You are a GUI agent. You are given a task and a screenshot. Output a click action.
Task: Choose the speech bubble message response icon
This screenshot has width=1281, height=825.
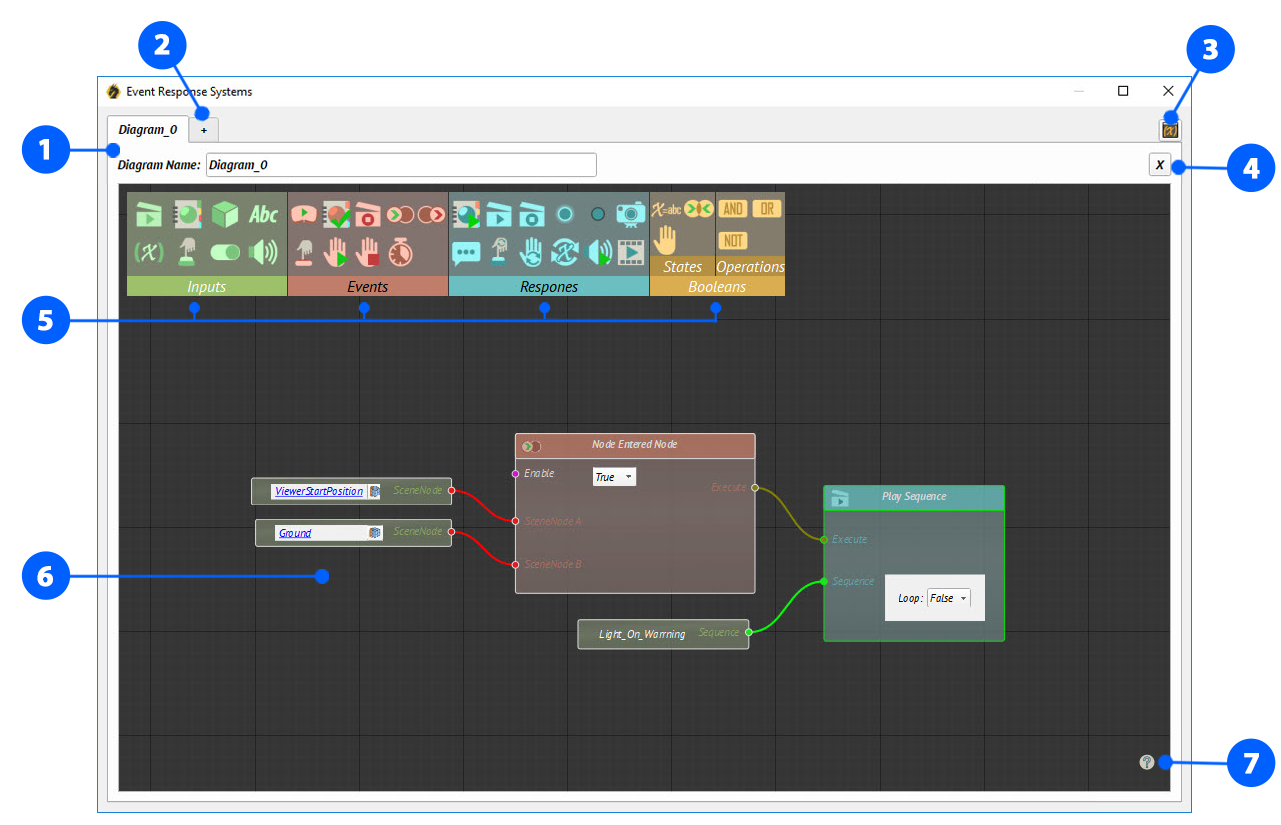[466, 253]
